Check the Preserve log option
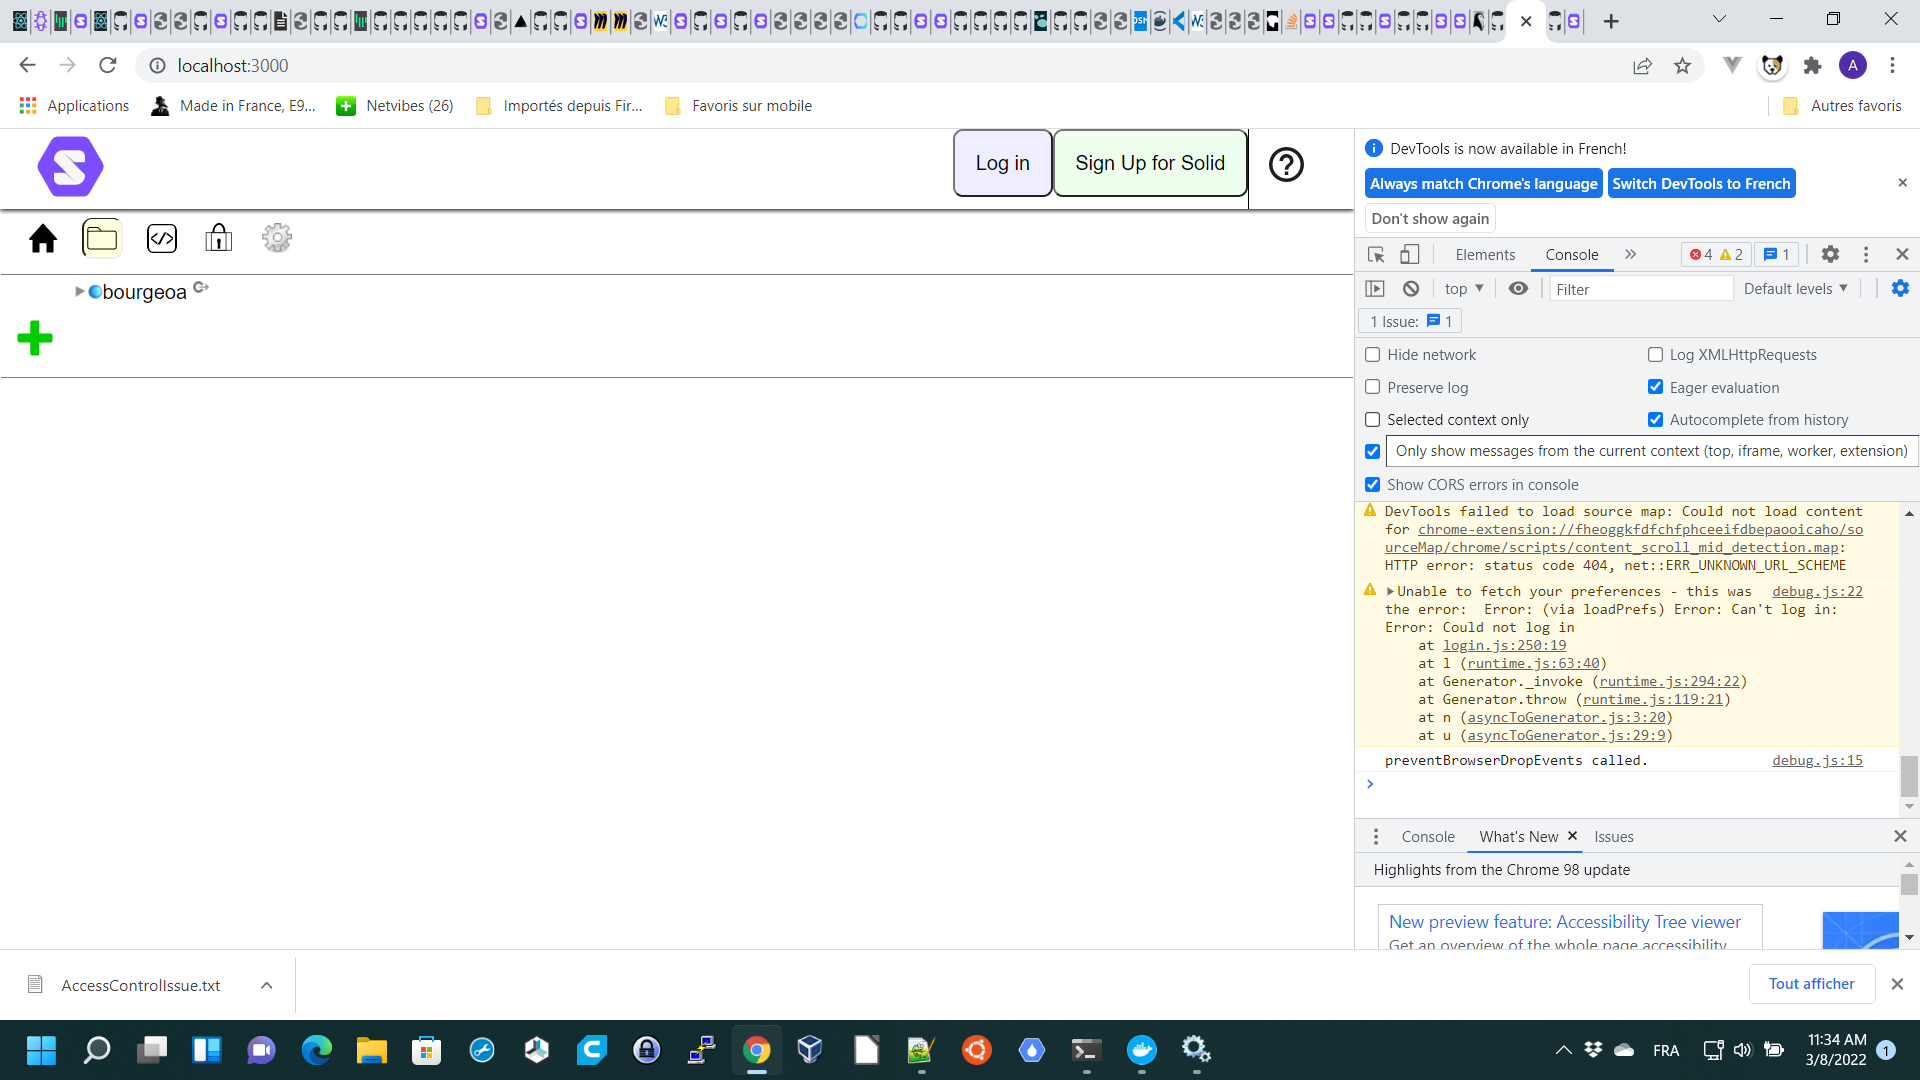Viewport: 1920px width, 1080px height. click(1372, 387)
